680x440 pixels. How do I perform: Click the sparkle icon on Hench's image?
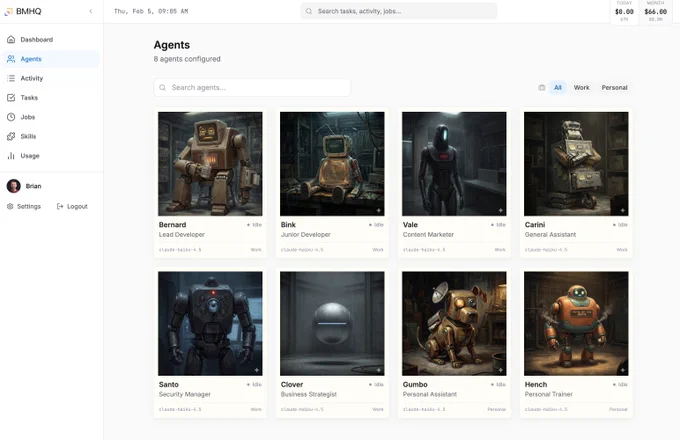[x=622, y=370]
